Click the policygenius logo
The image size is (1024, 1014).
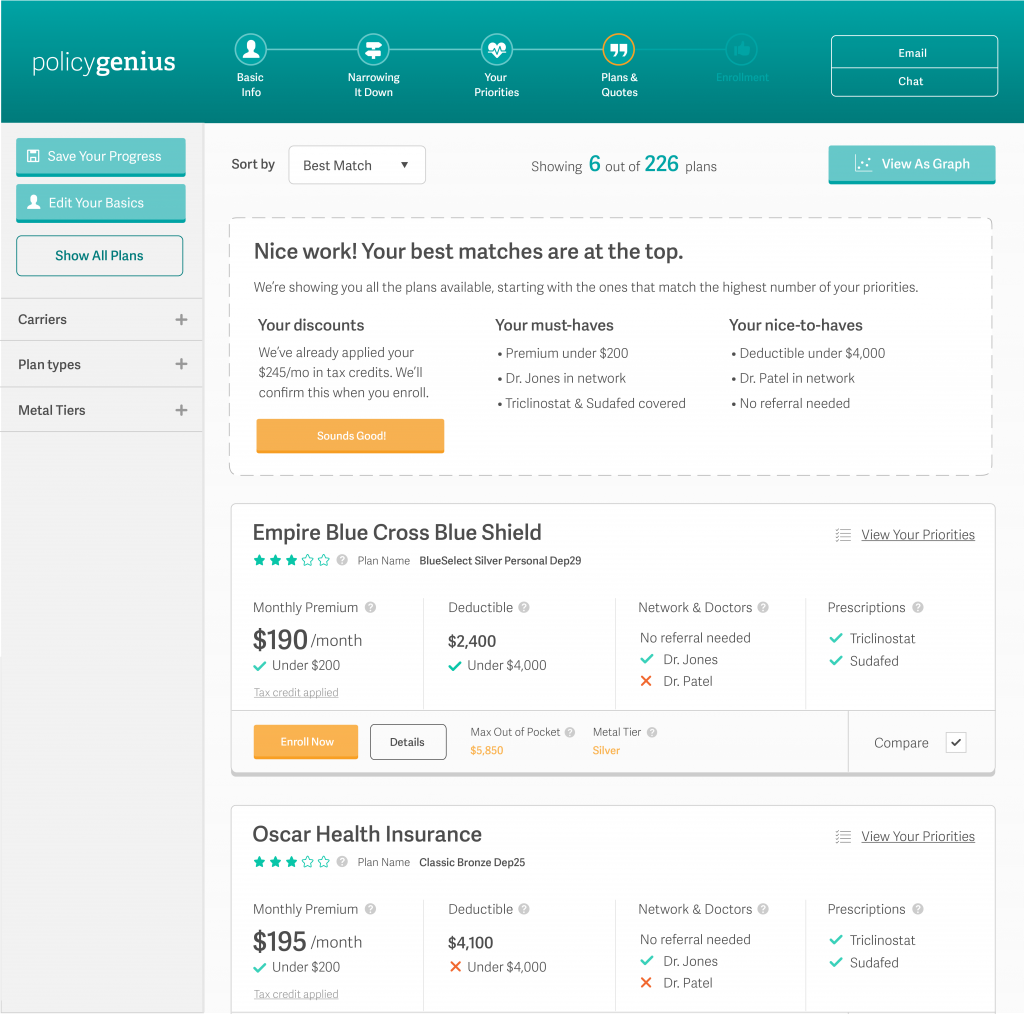104,62
